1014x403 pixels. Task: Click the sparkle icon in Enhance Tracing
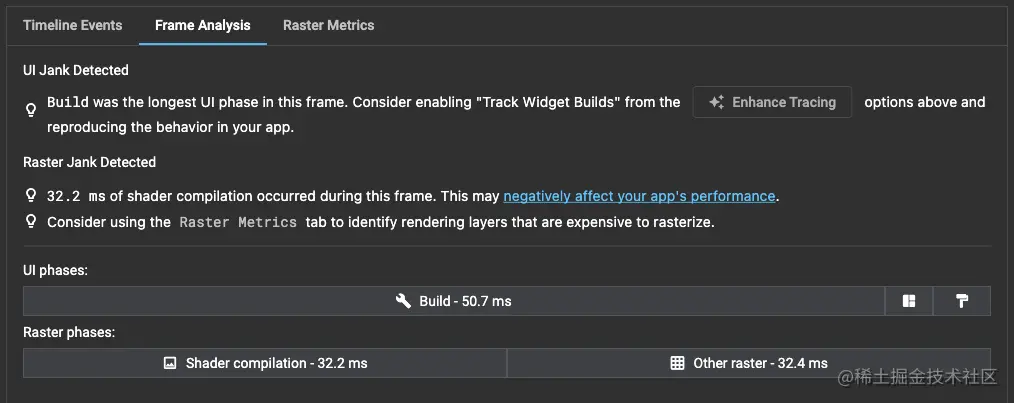[716, 102]
